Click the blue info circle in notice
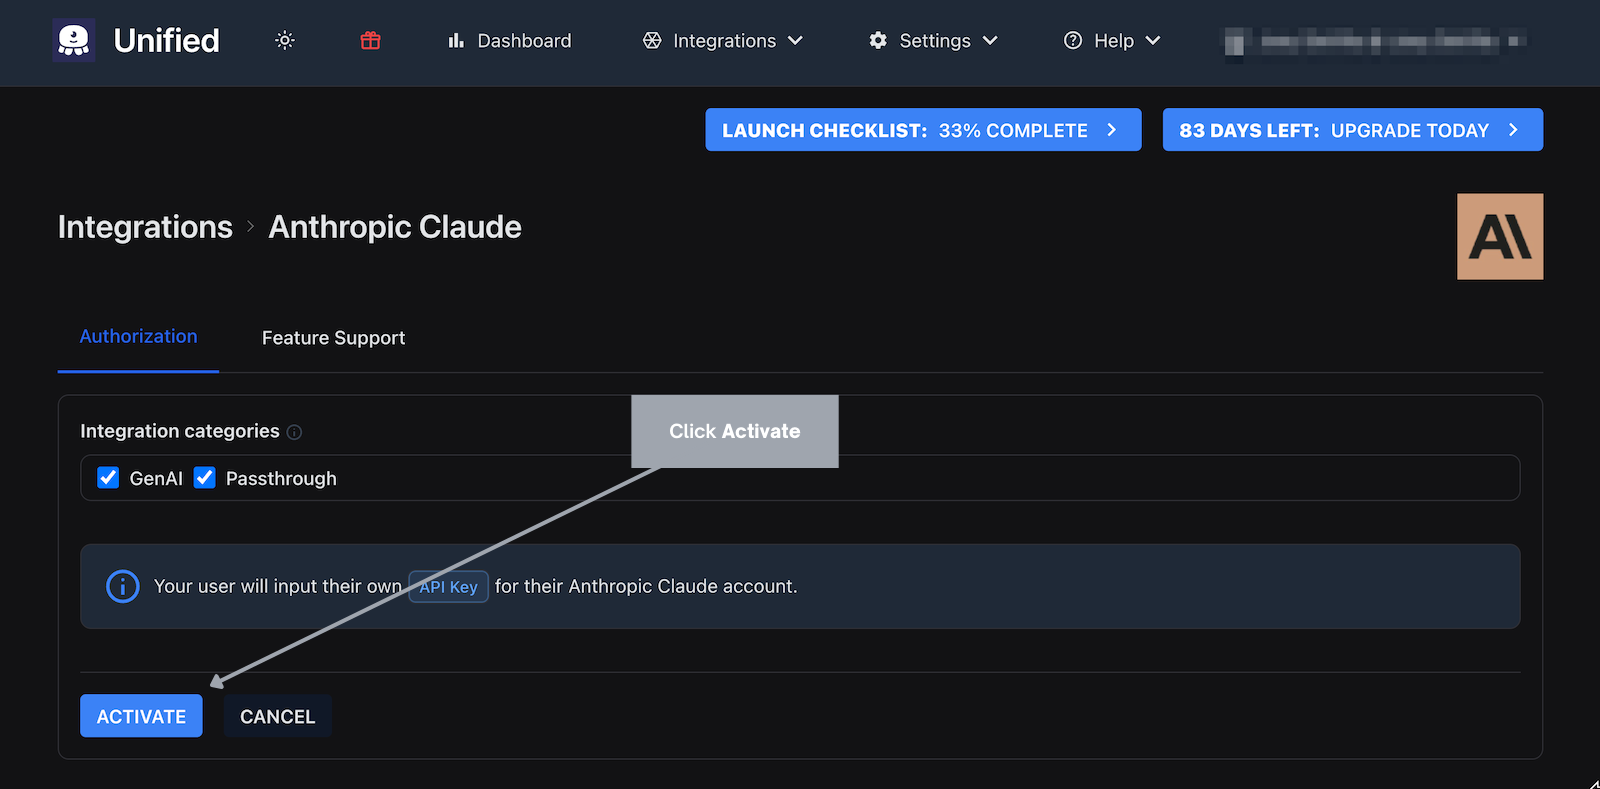Screen dimensions: 1600x789 [123, 586]
